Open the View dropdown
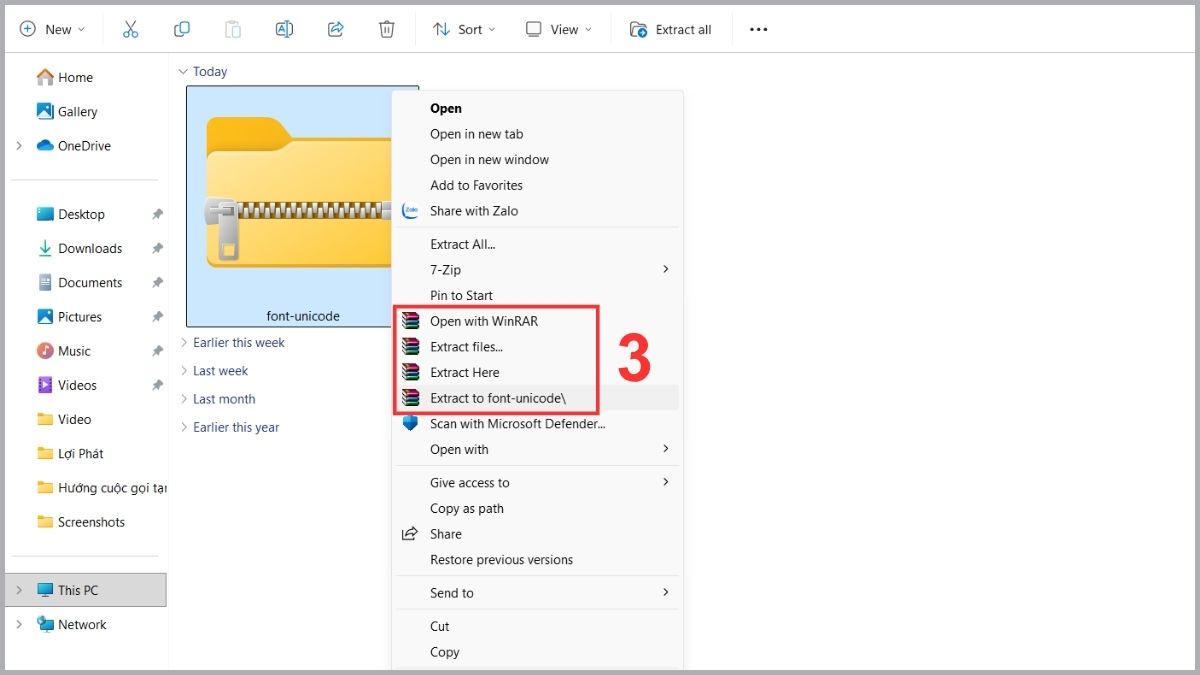Image resolution: width=1200 pixels, height=675 pixels. coord(556,29)
